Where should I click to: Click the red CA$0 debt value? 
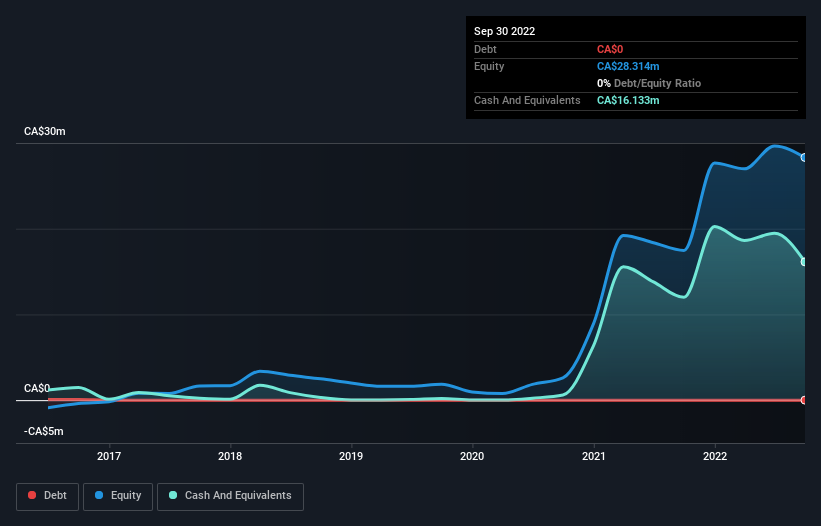(x=610, y=49)
